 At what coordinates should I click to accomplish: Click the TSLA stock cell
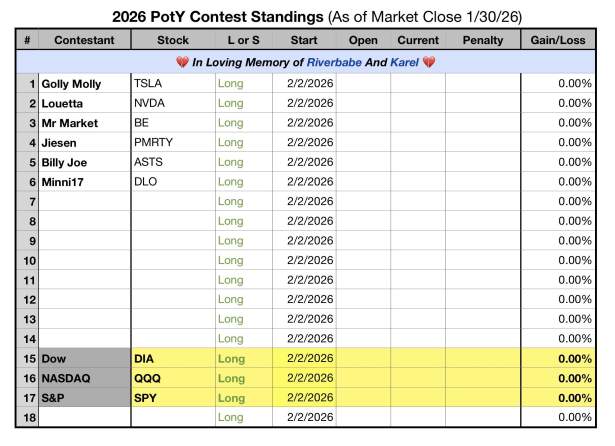172,84
